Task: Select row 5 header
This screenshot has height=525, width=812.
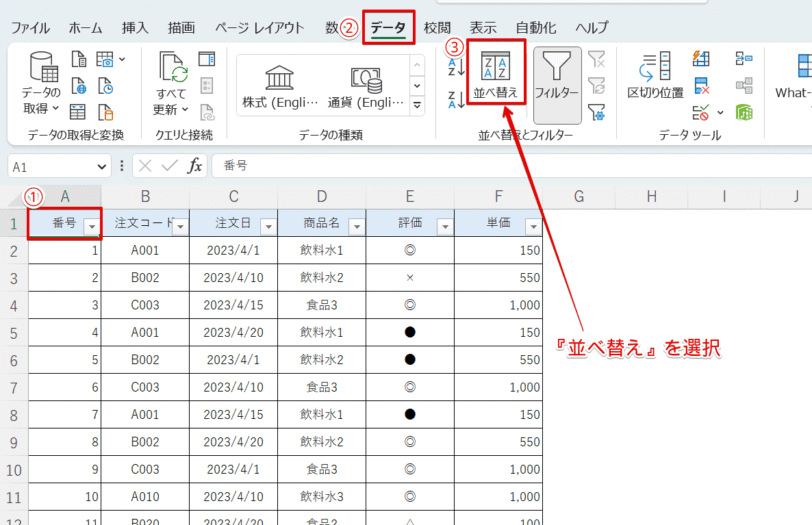Action: point(14,332)
